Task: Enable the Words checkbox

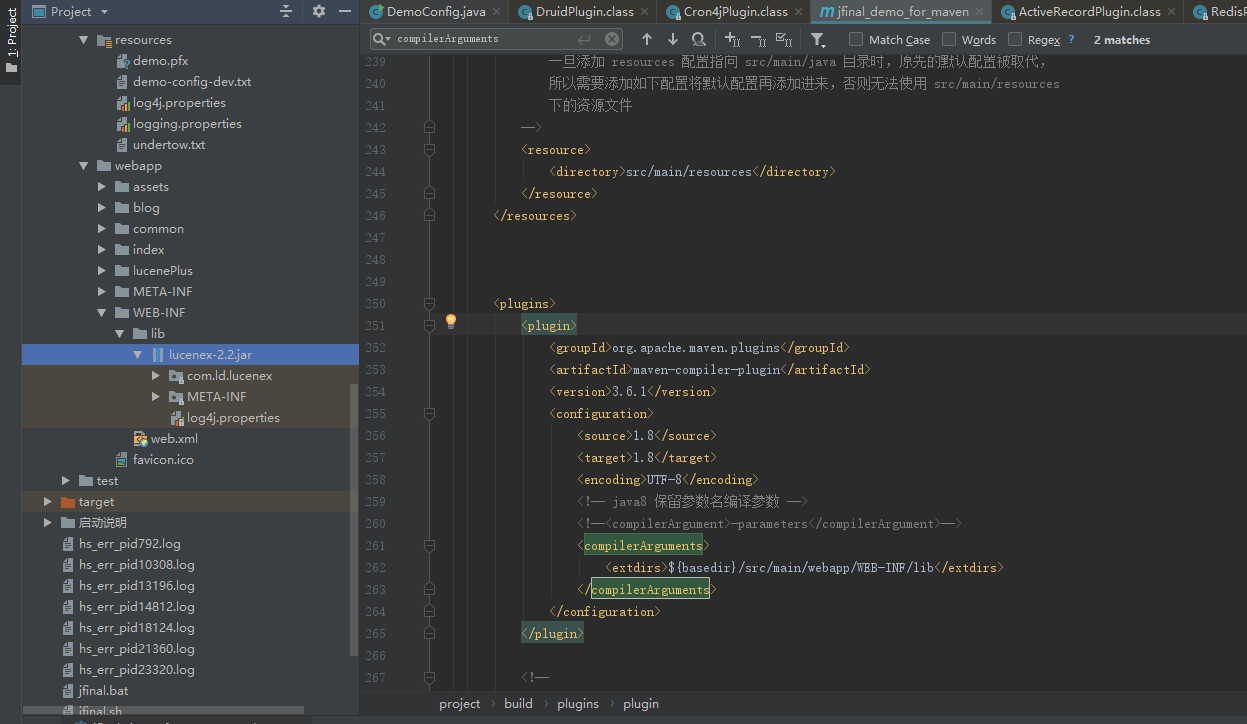Action: pos(949,40)
